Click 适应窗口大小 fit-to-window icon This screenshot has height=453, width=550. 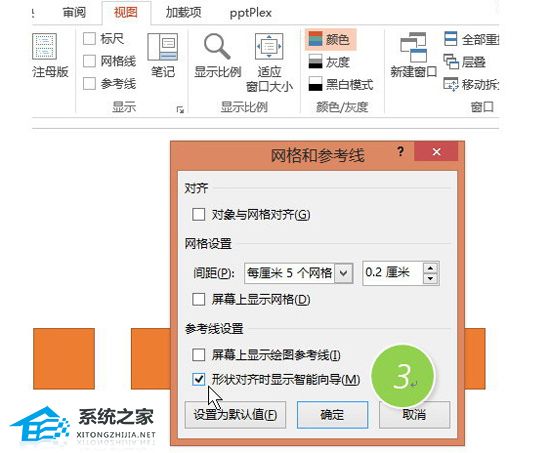(x=269, y=46)
